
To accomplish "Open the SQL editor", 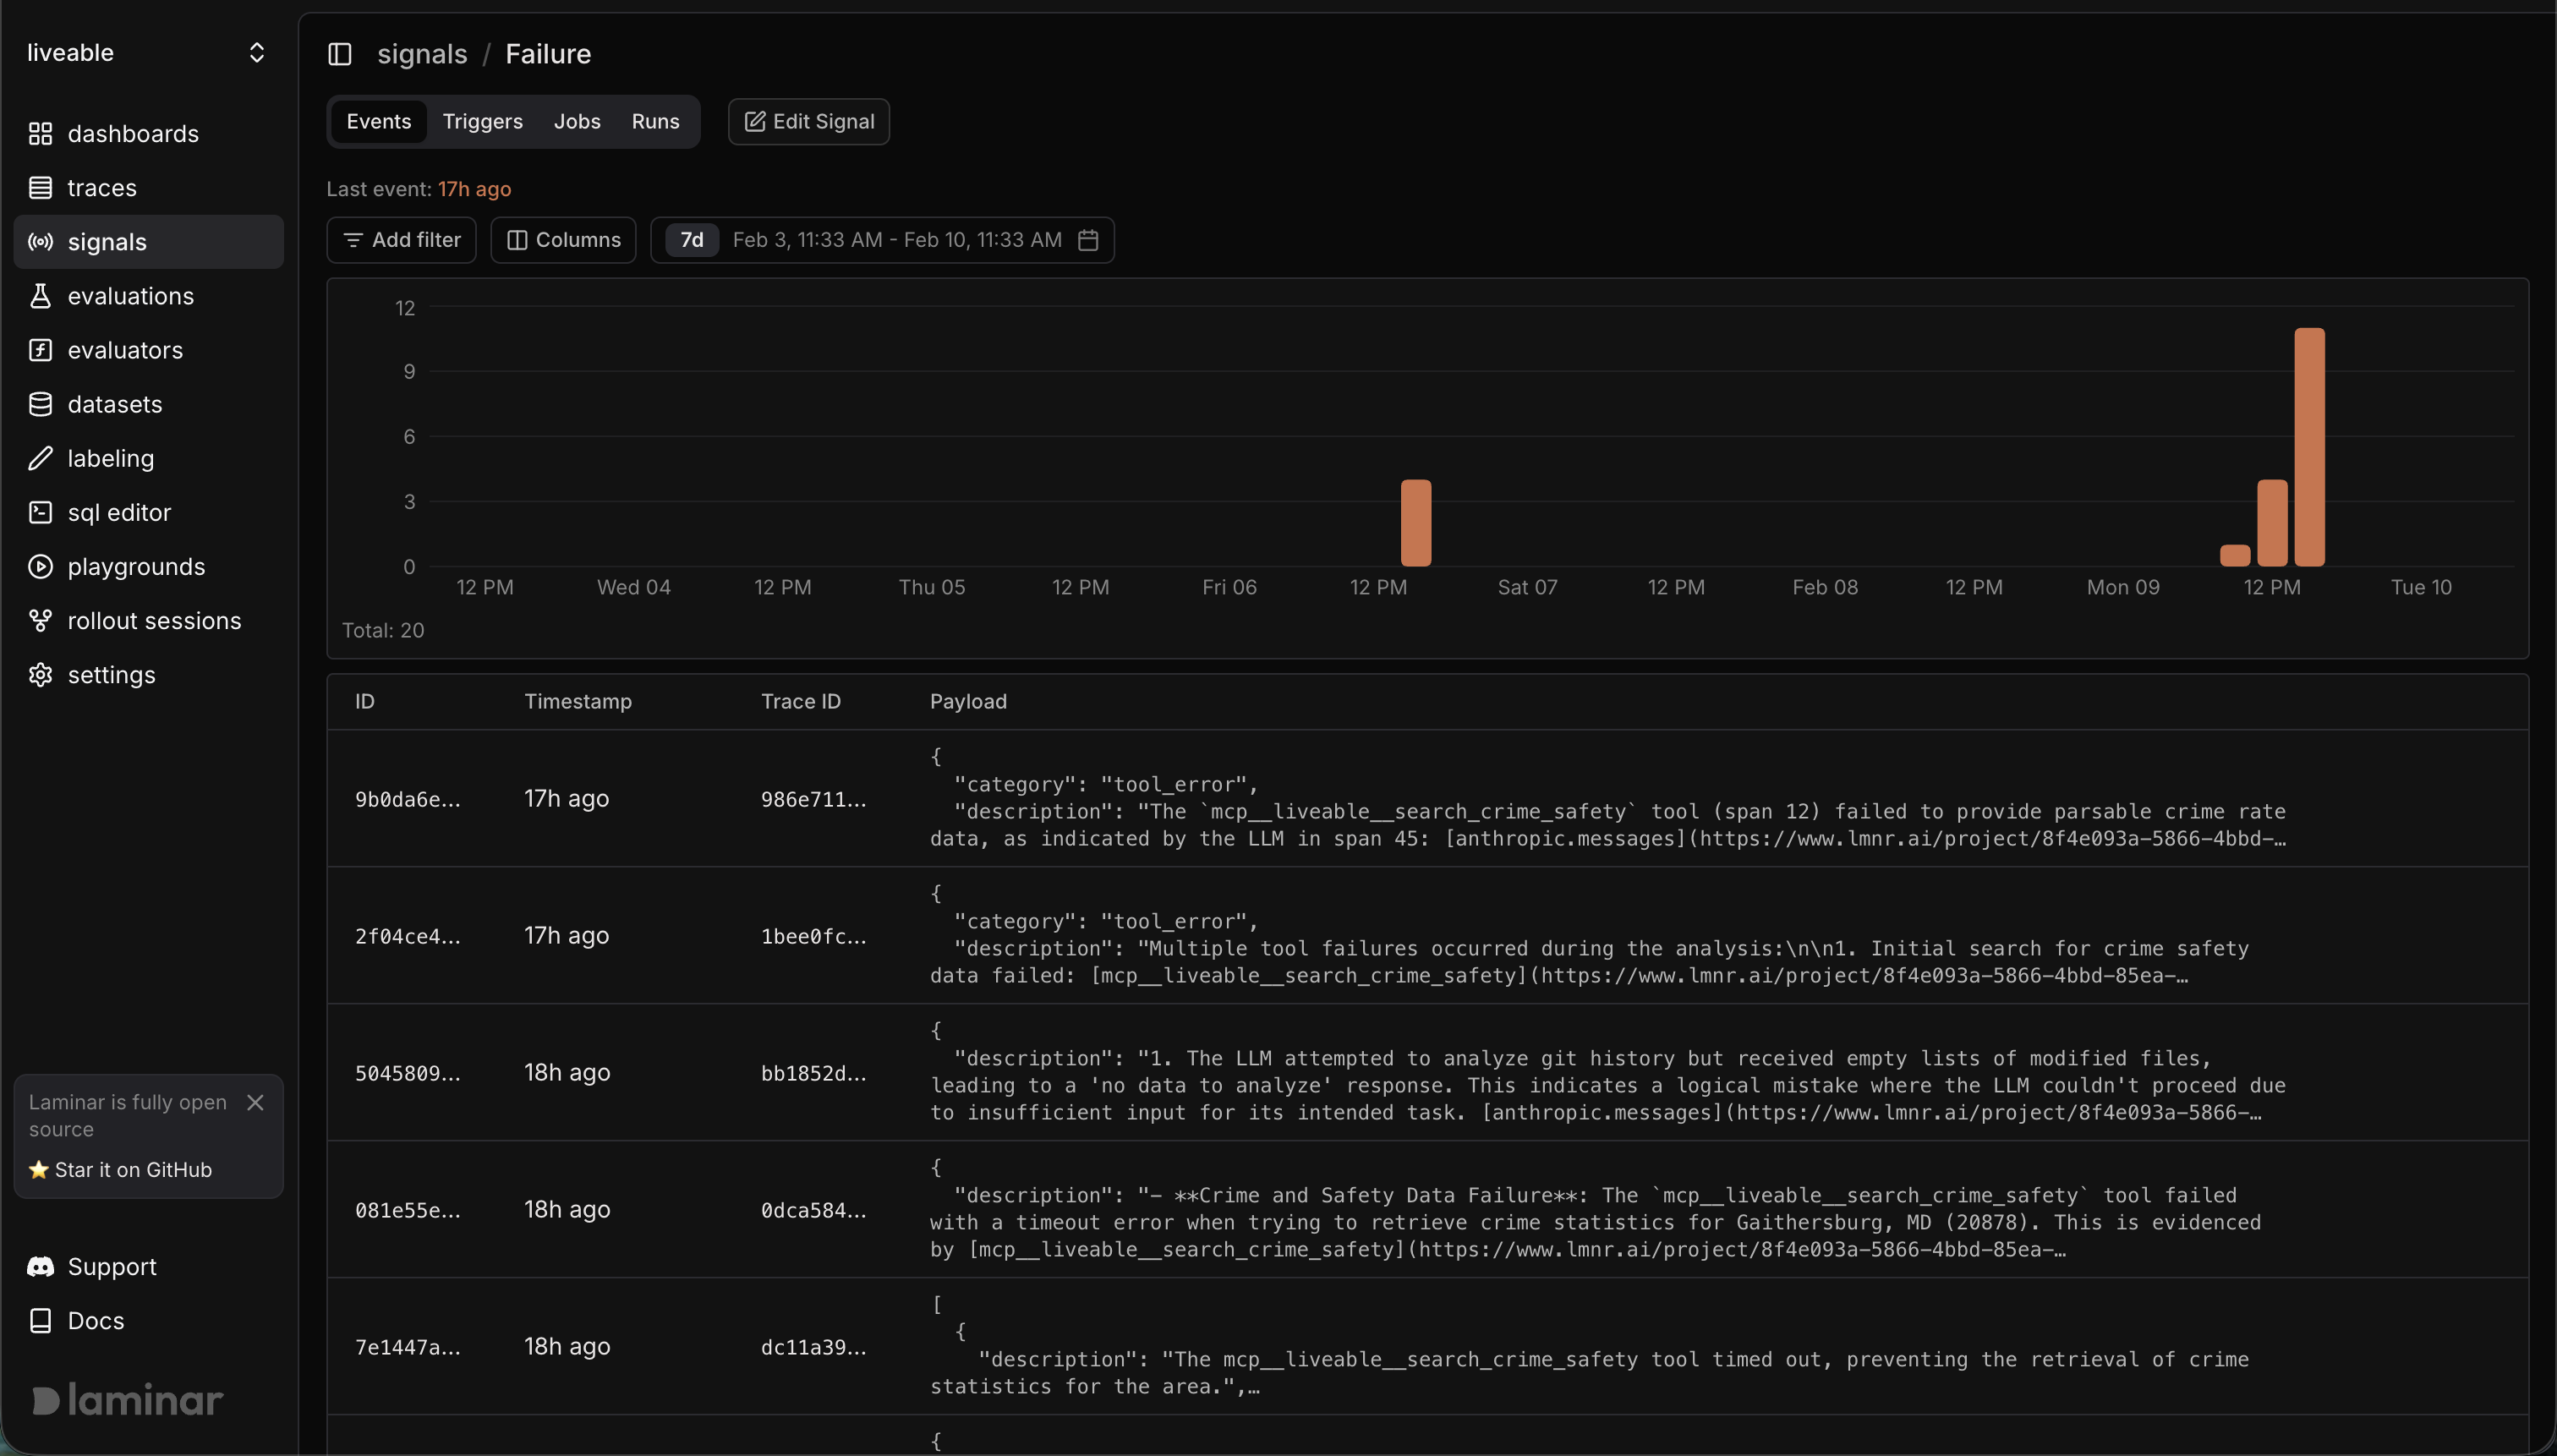I will click(x=119, y=512).
